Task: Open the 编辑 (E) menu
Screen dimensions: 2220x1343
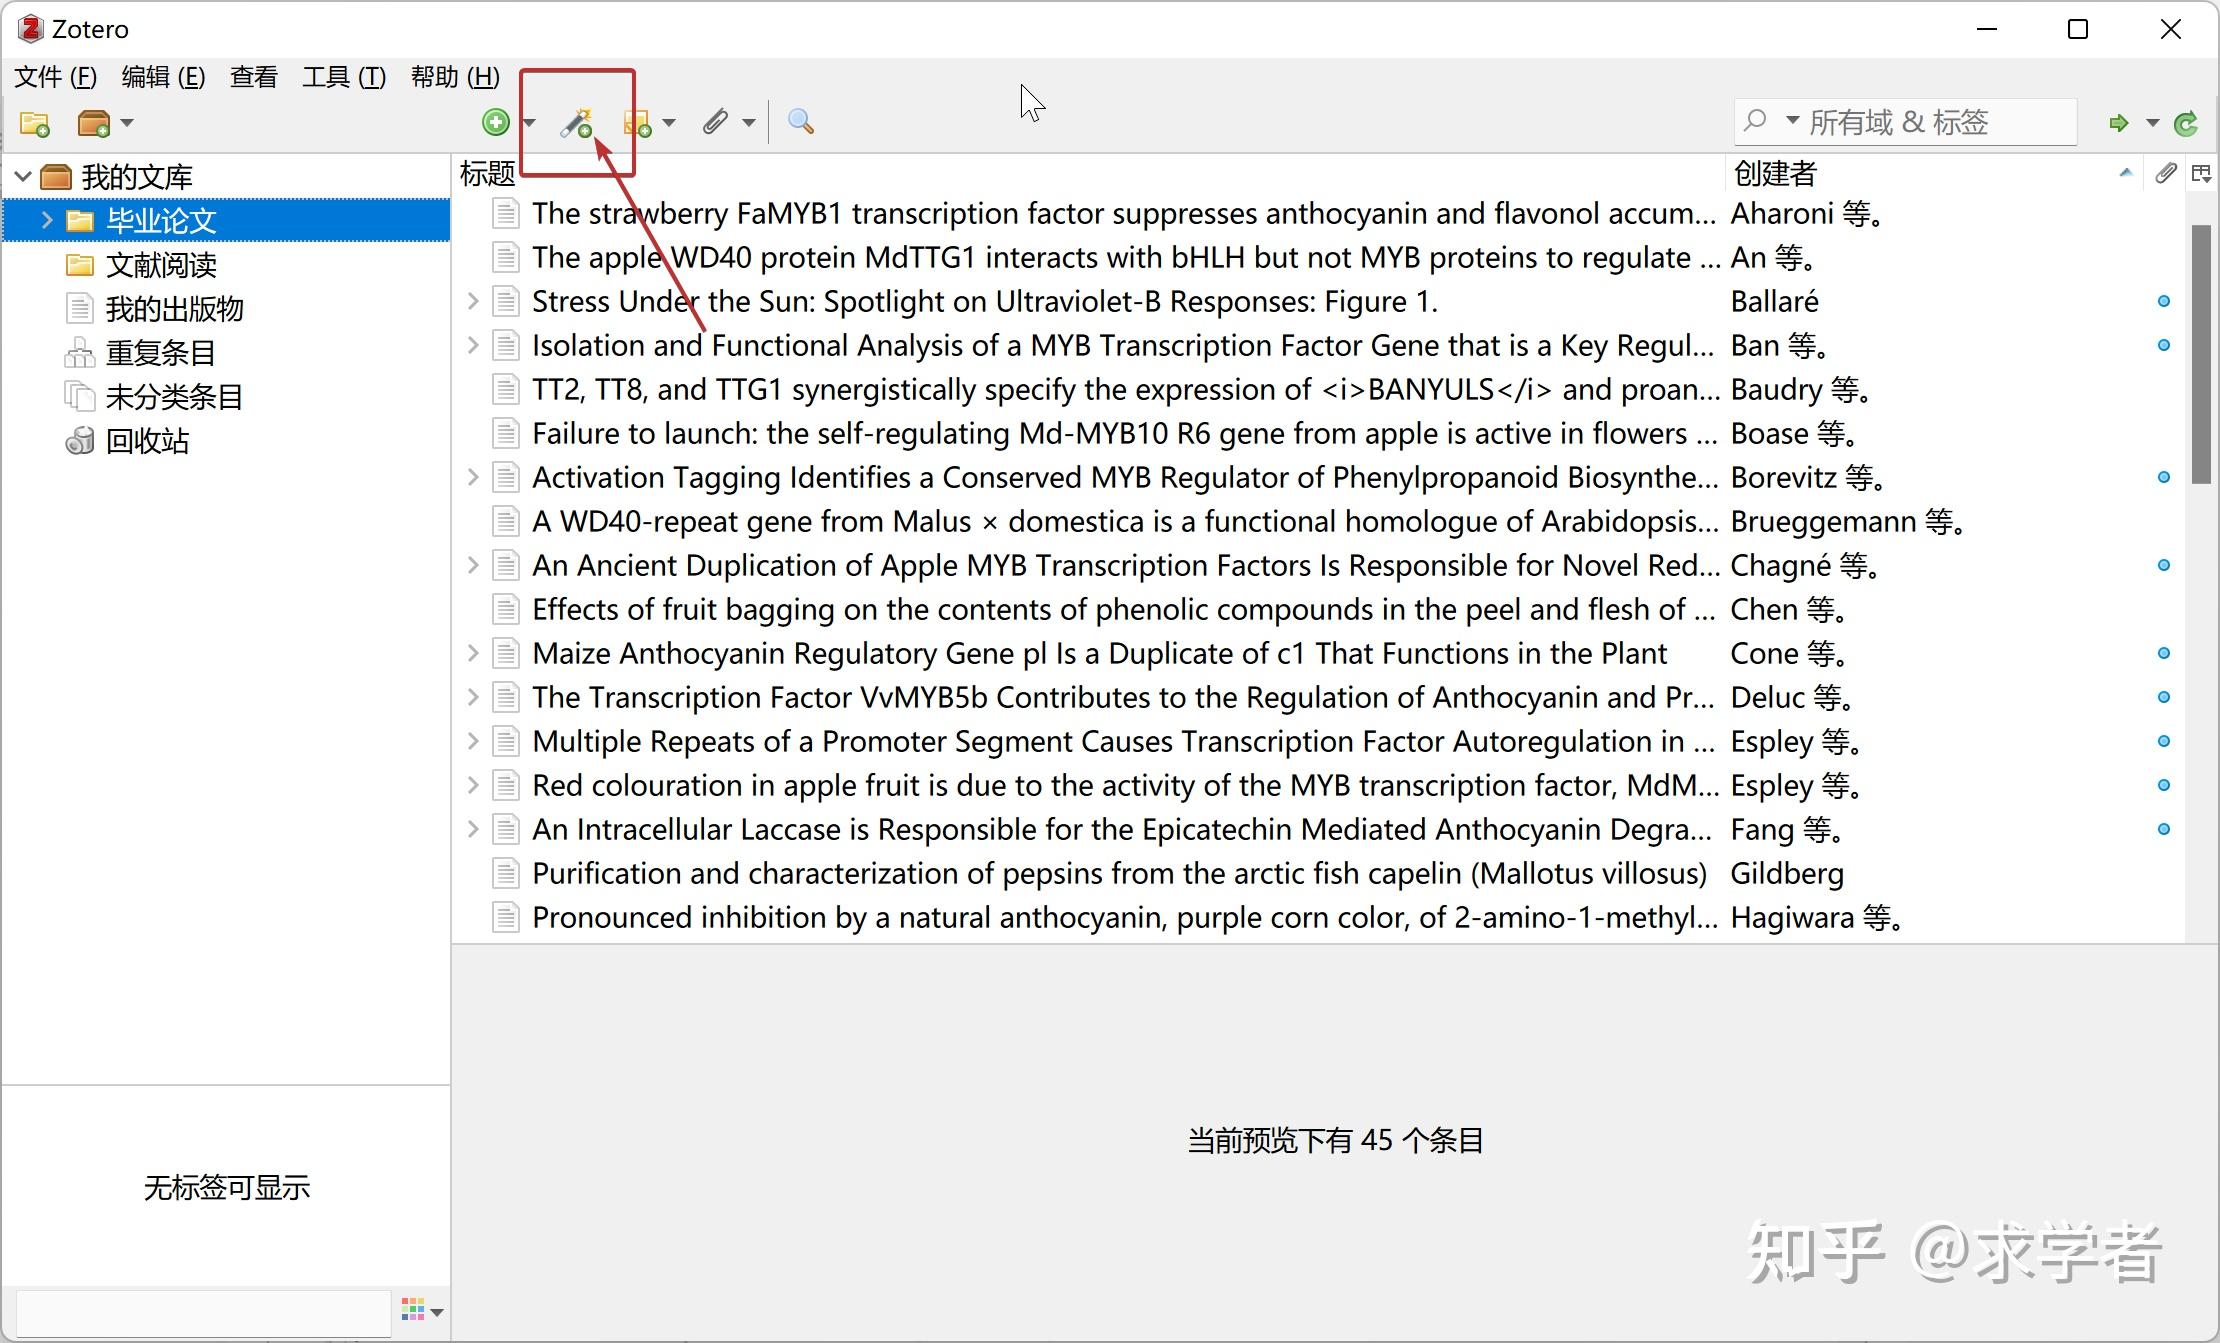Action: (x=163, y=77)
